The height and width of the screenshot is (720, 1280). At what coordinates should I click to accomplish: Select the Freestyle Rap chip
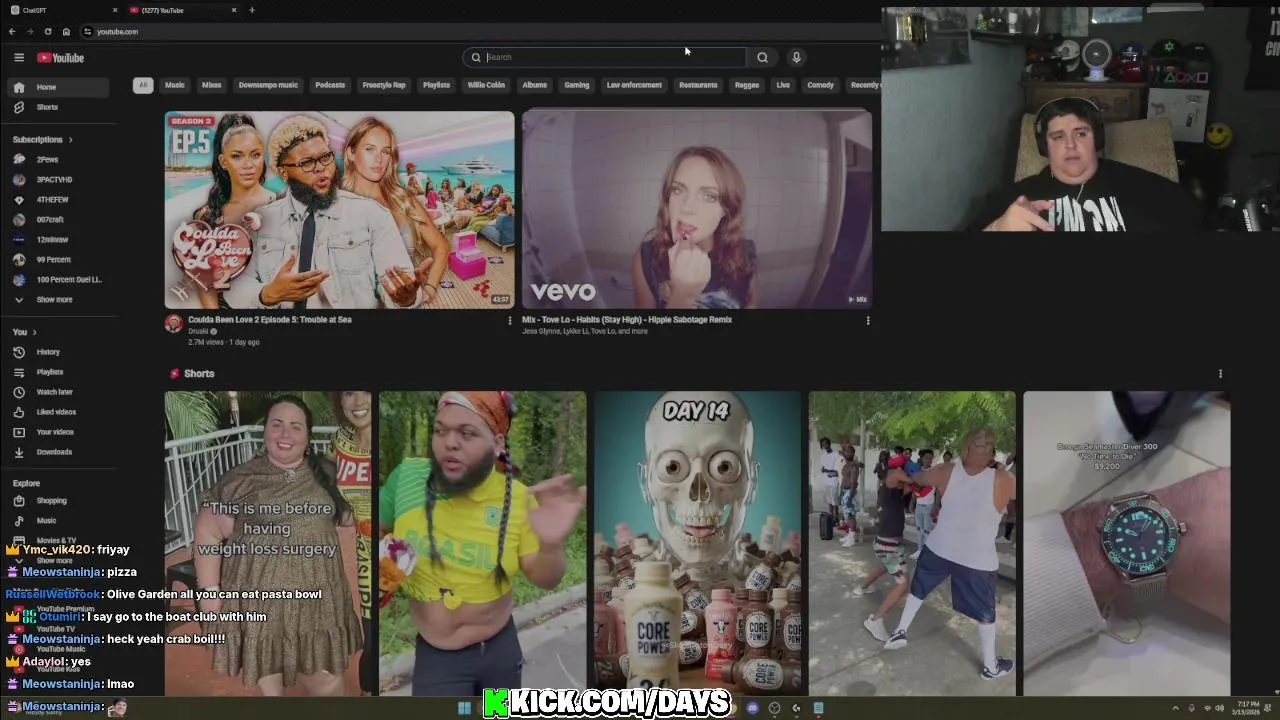point(384,85)
